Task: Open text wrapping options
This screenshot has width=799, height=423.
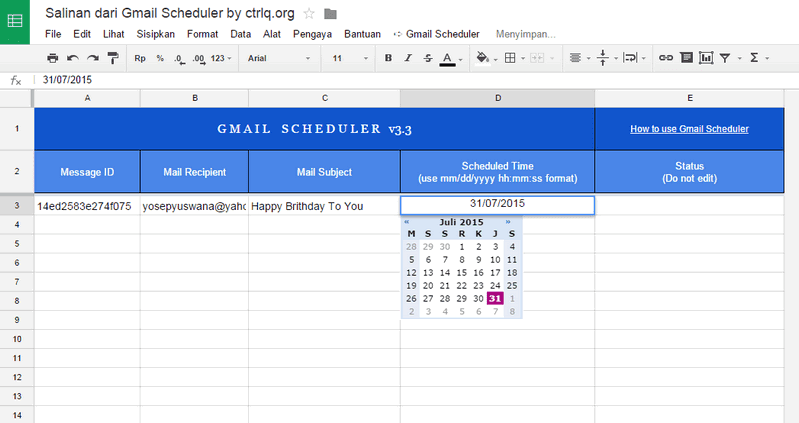Action: point(630,58)
